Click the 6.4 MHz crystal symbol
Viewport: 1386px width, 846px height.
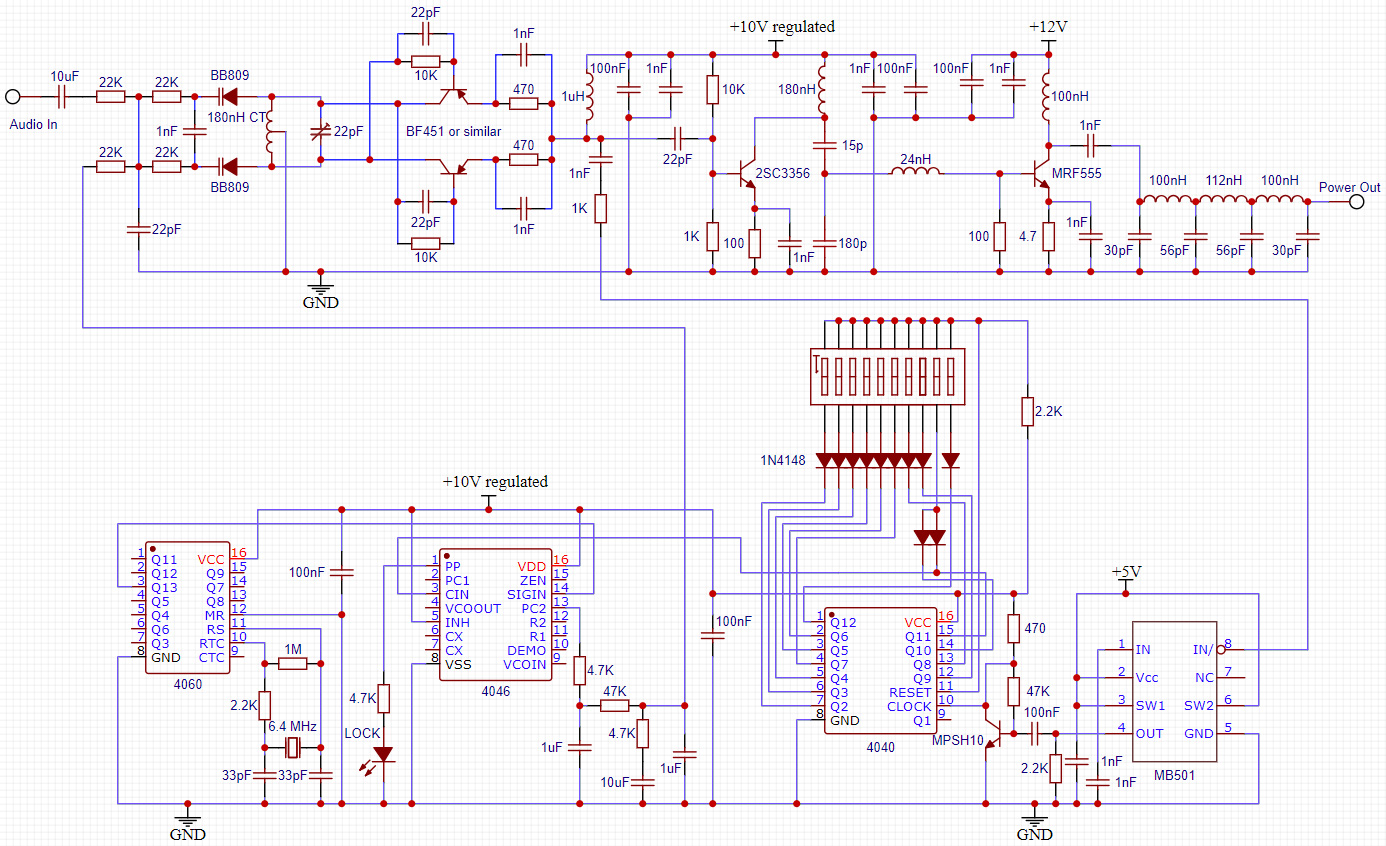click(292, 747)
